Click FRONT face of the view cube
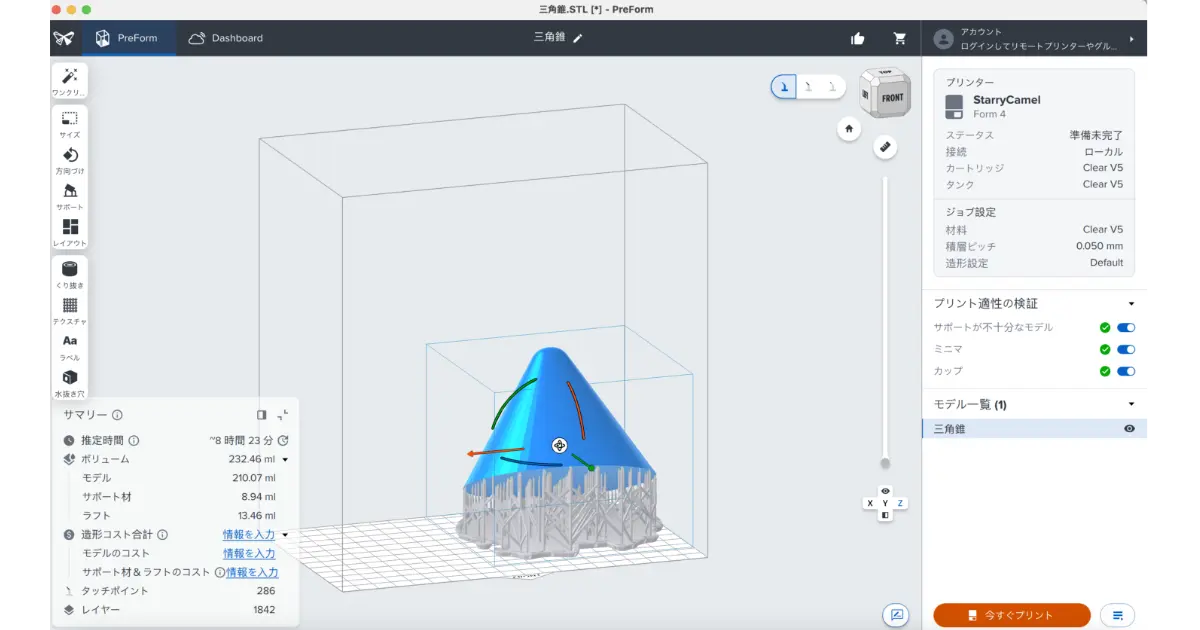1200x630 pixels. [892, 98]
